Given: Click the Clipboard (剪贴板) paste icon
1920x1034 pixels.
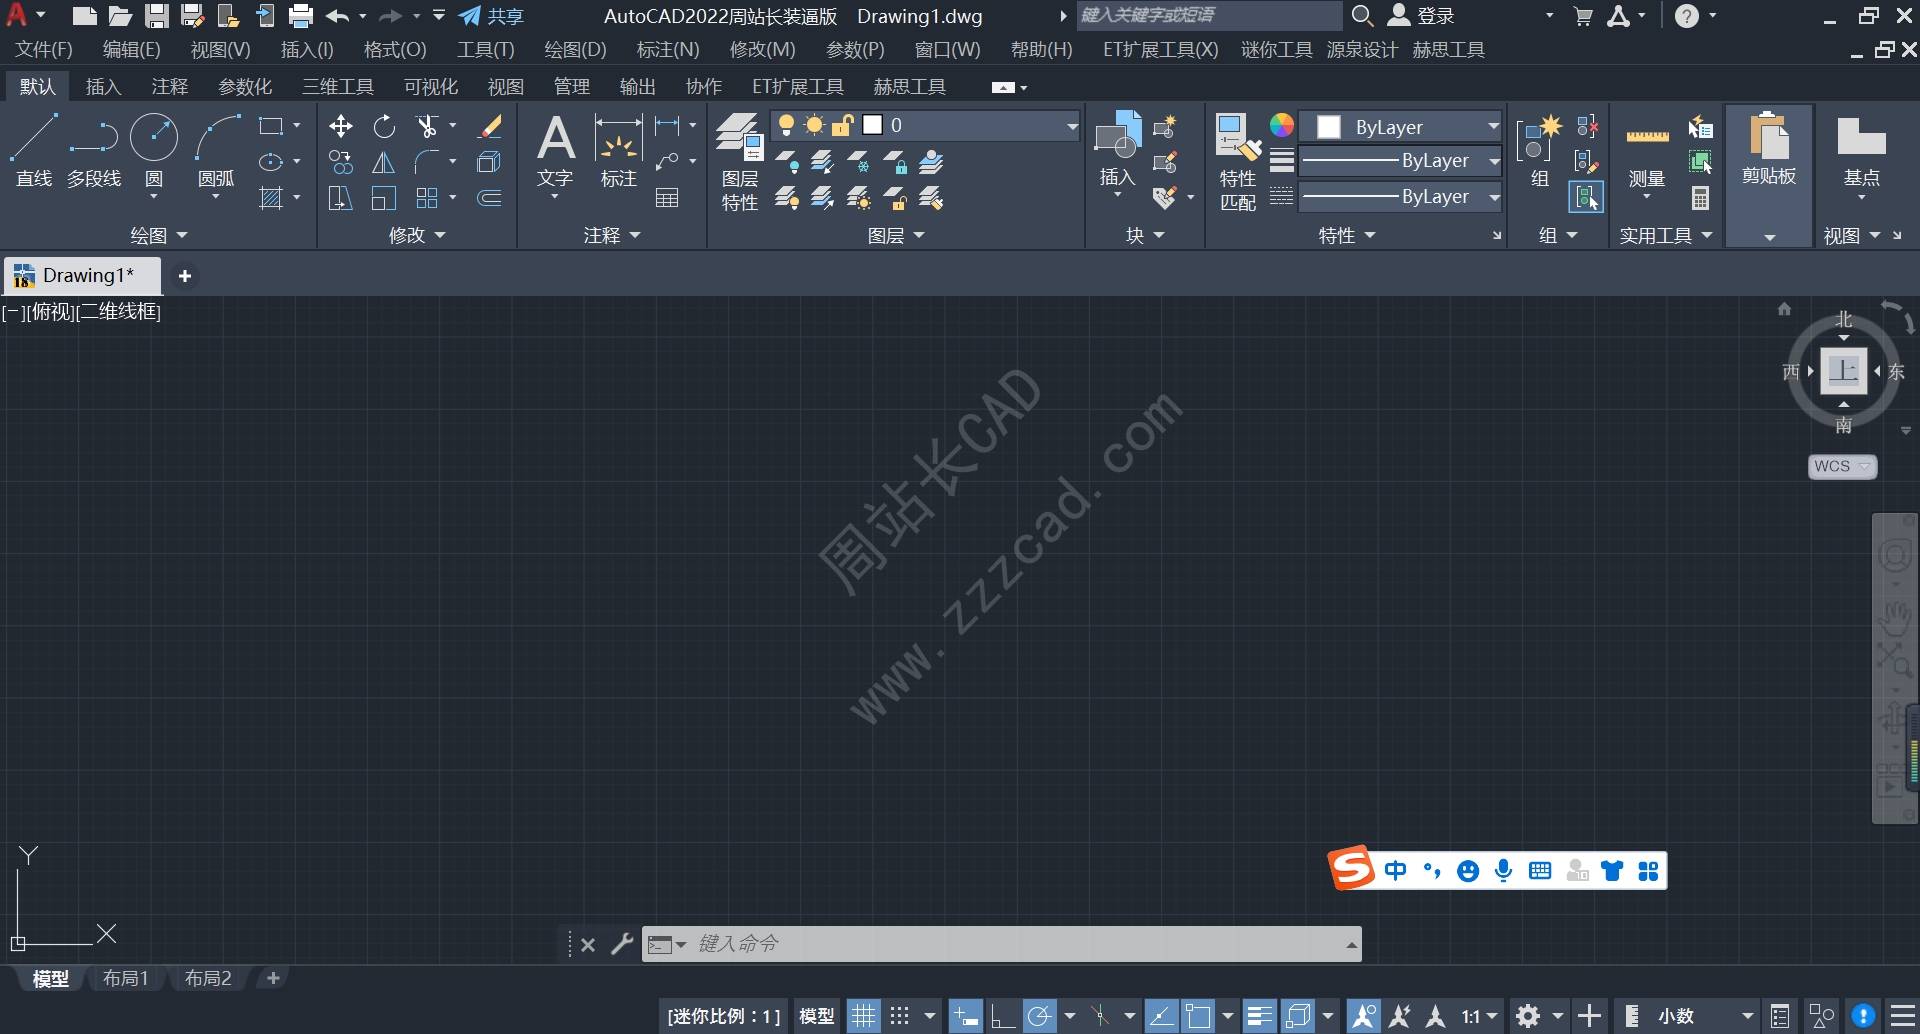Looking at the screenshot, I should pyautogui.click(x=1769, y=148).
